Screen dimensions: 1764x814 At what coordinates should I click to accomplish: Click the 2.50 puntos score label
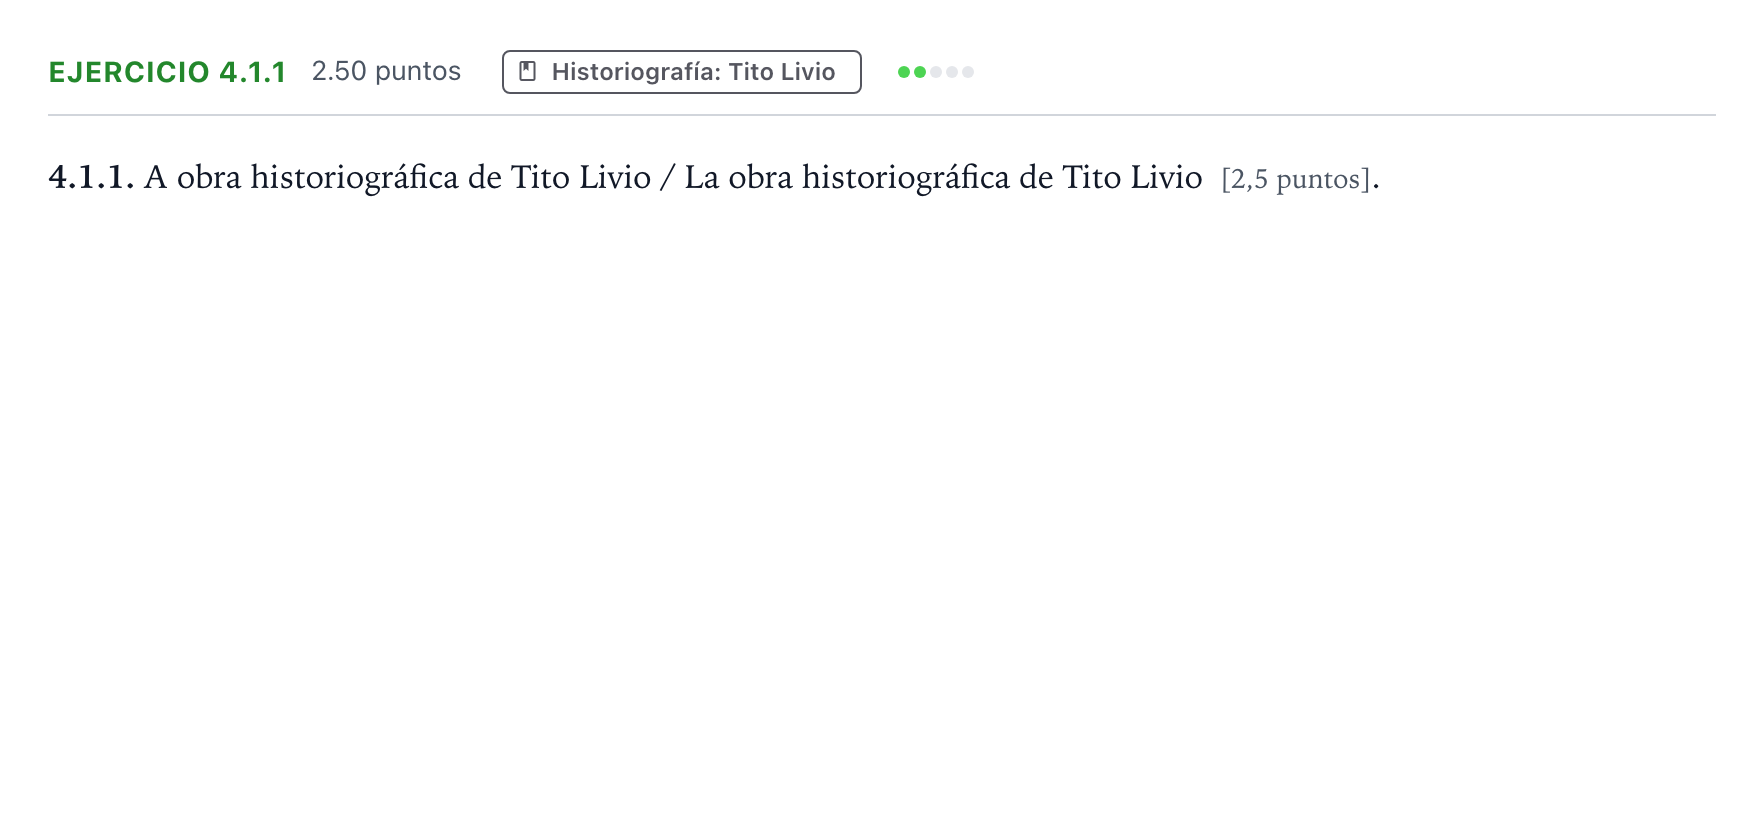tap(386, 71)
